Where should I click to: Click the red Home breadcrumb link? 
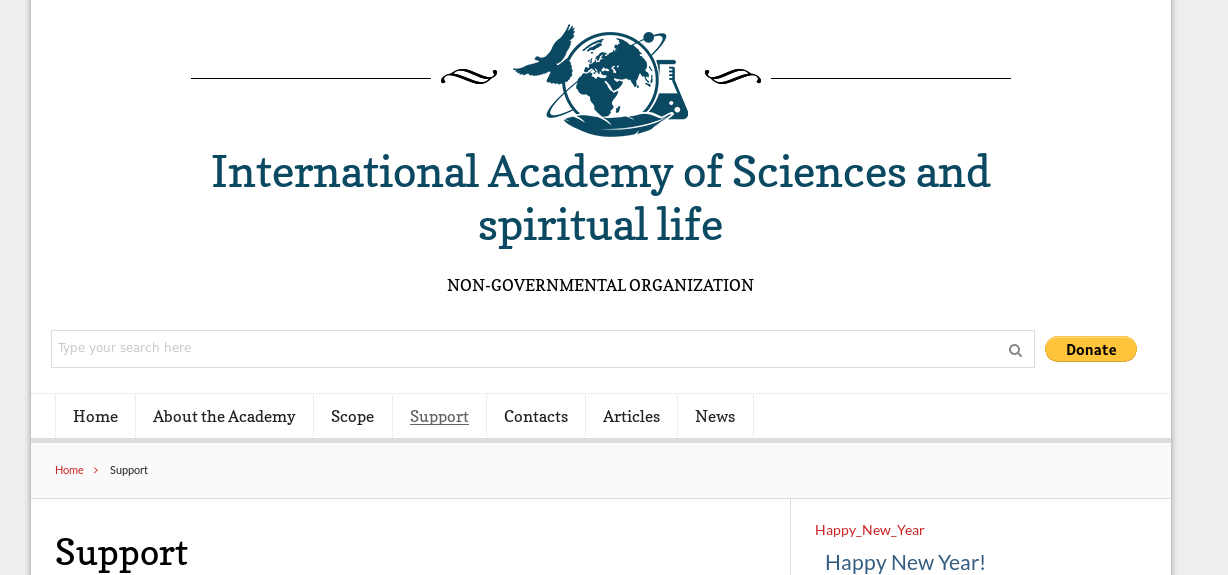click(69, 470)
